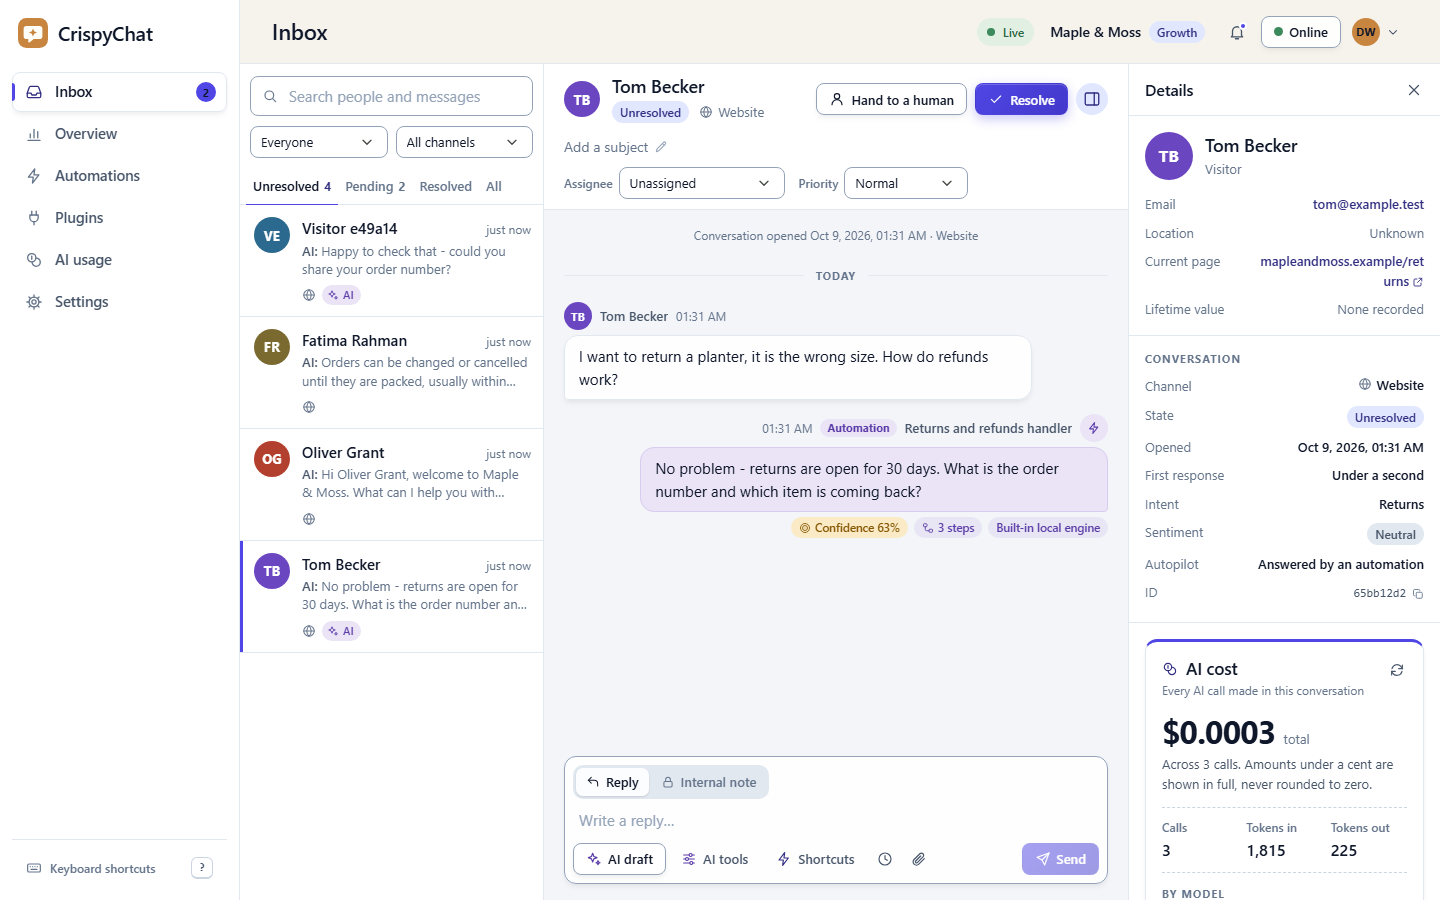Viewport: 1440px width, 900px height.
Task: Open the mapleandmoss.example/returns page link
Action: coord(1342,271)
